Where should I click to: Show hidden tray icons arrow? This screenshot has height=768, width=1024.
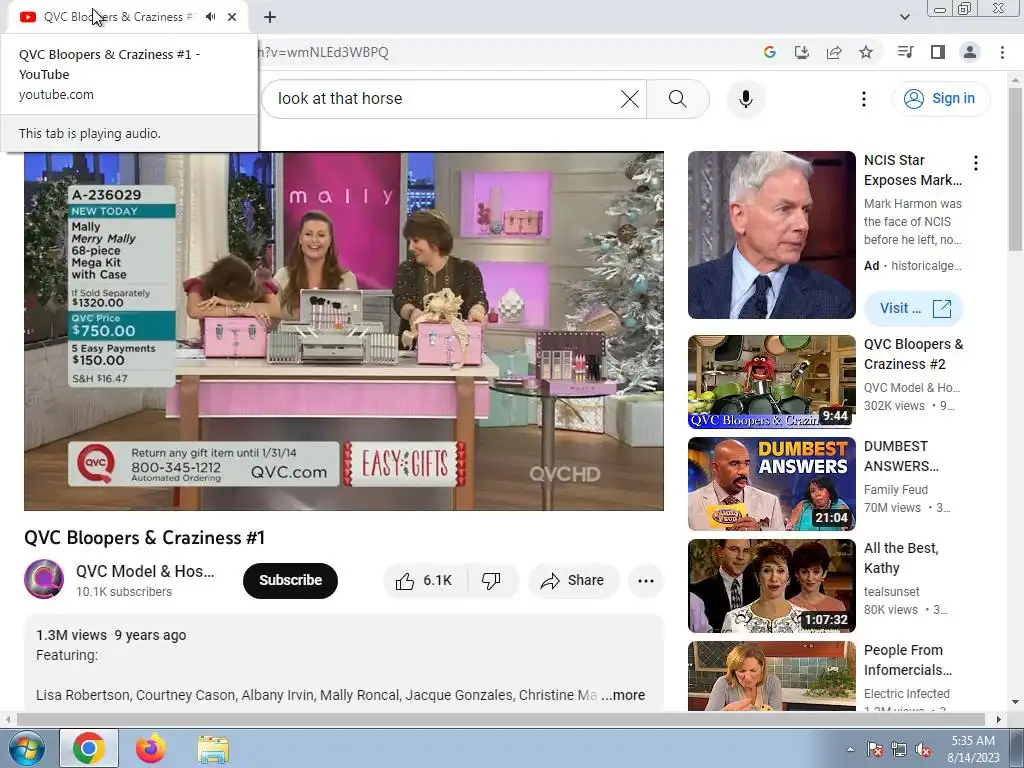850,749
